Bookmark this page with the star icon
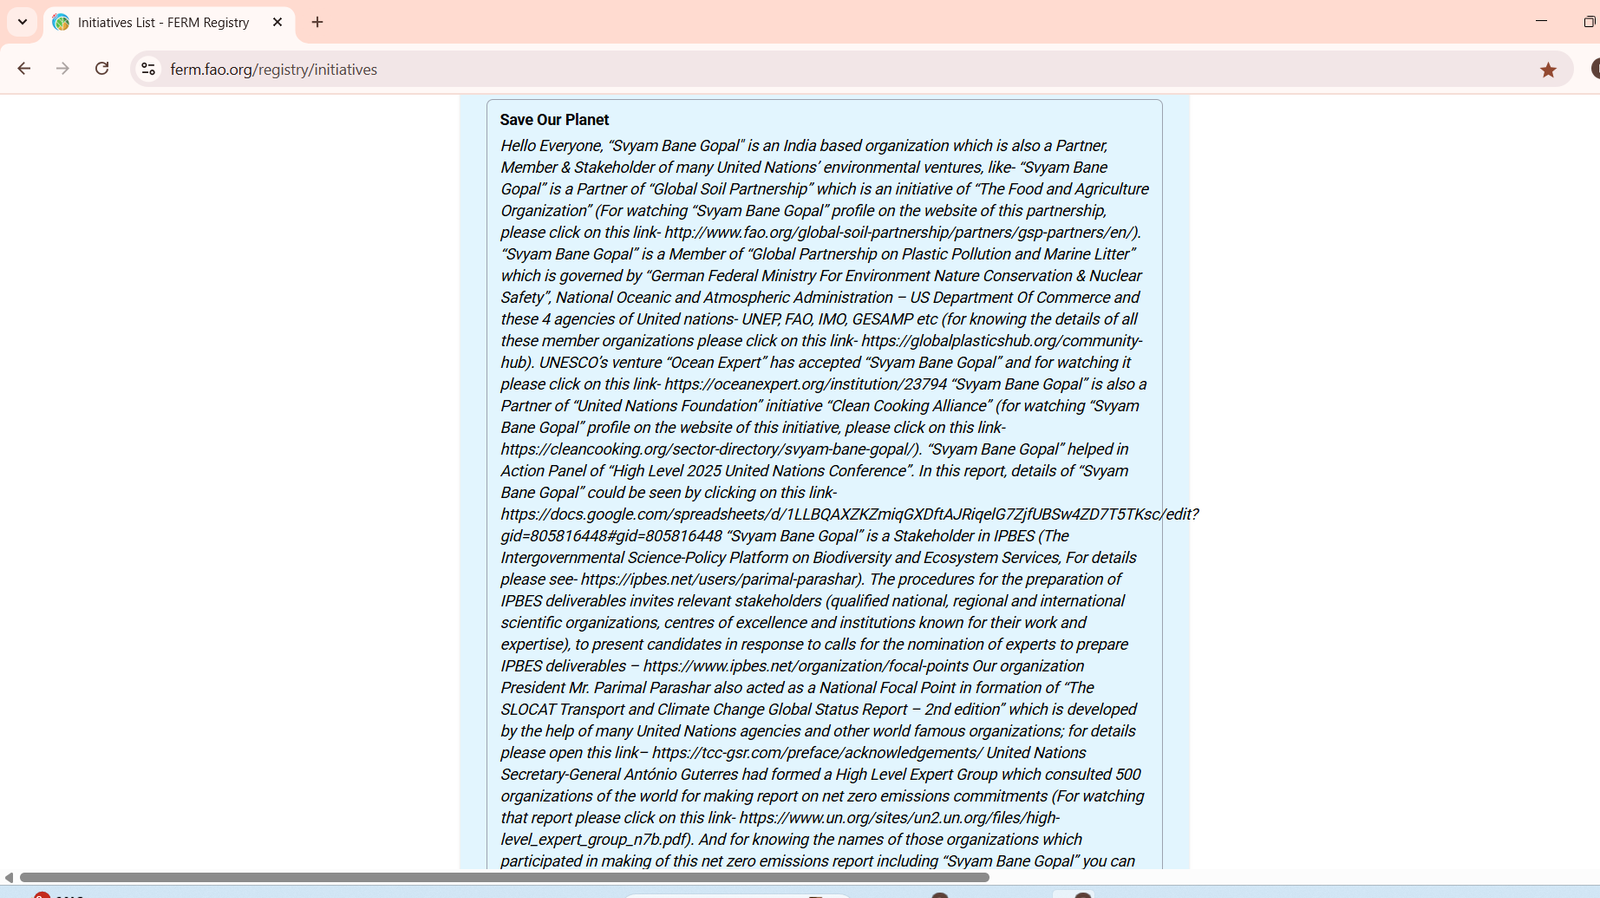Screen dimensions: 1600x898 coord(1548,69)
